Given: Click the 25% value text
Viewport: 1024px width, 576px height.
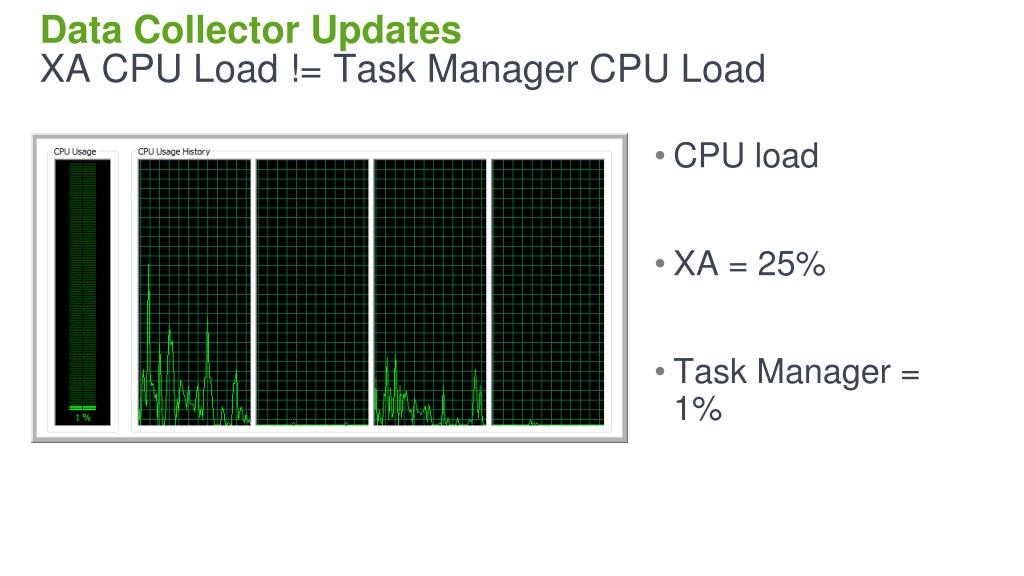Looking at the screenshot, I should 792,264.
